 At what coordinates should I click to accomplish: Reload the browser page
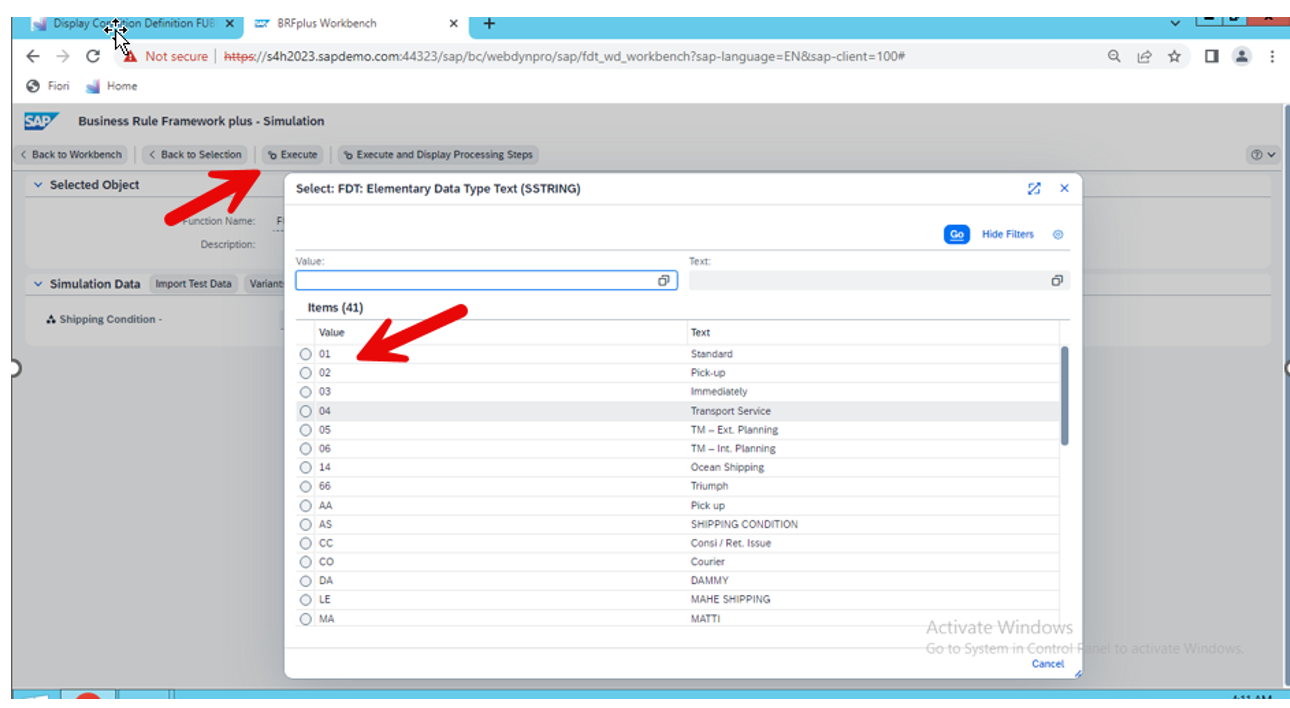pyautogui.click(x=93, y=57)
